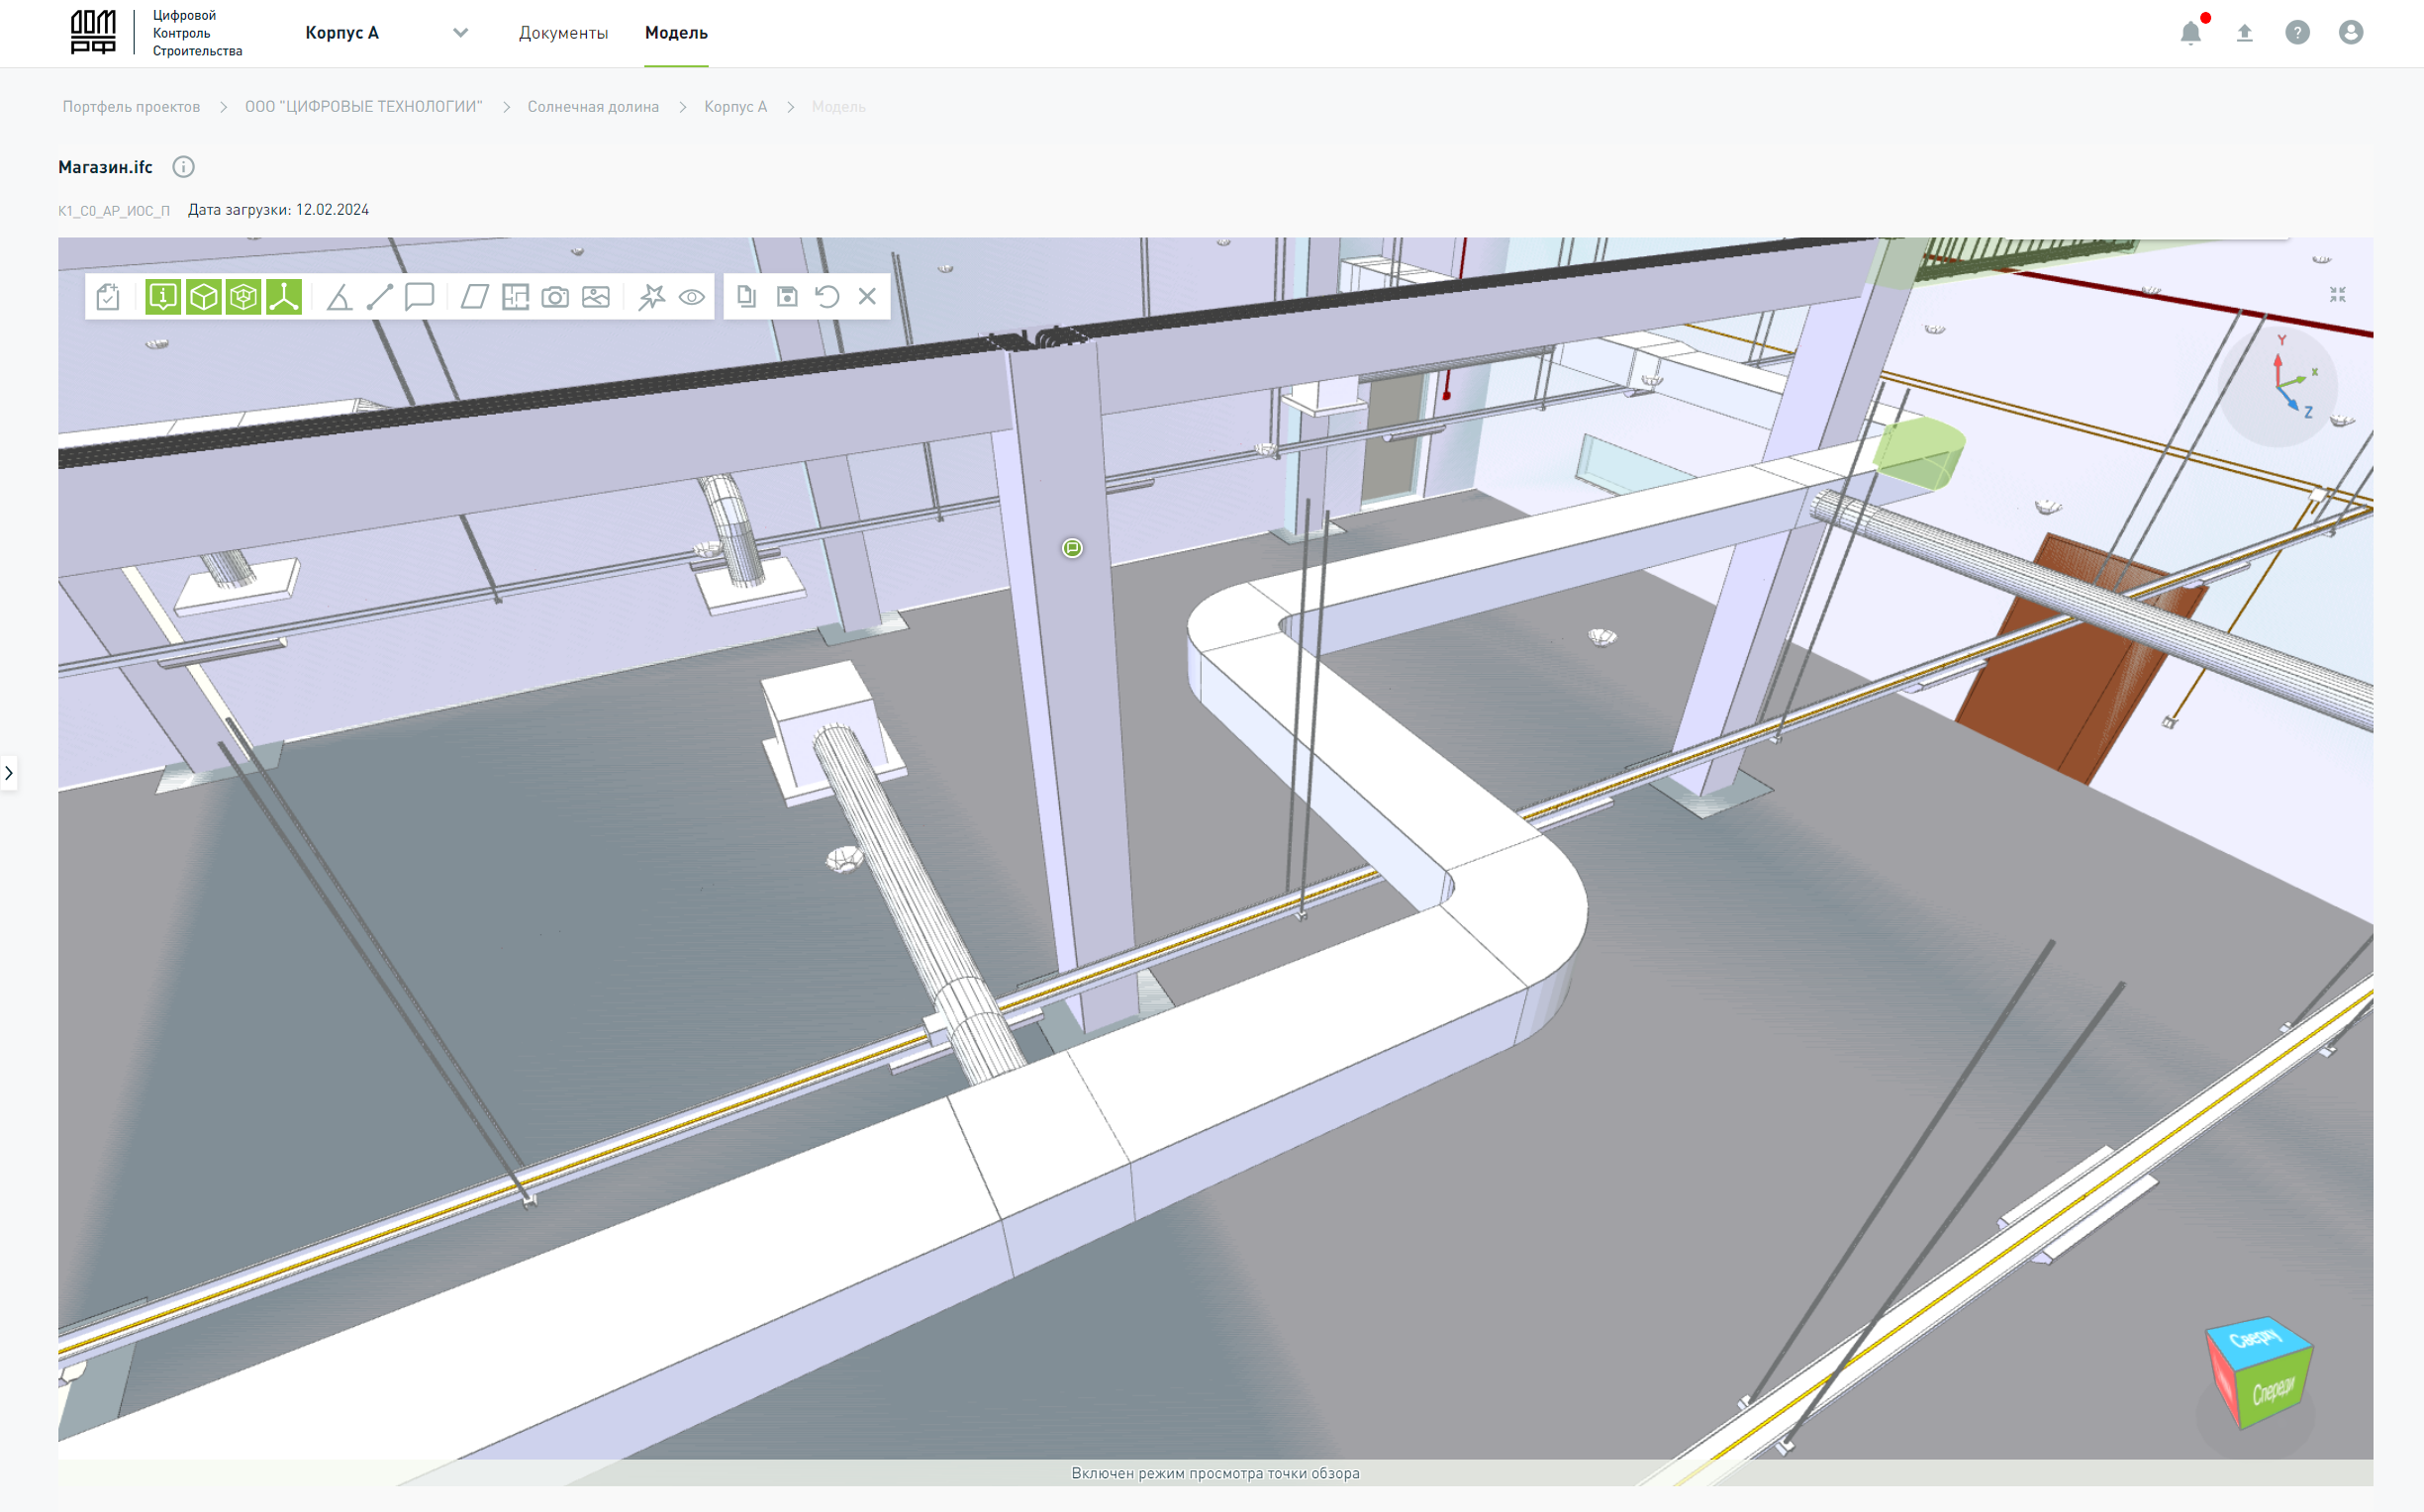
Task: Select the distance ruler tool
Action: coord(379,297)
